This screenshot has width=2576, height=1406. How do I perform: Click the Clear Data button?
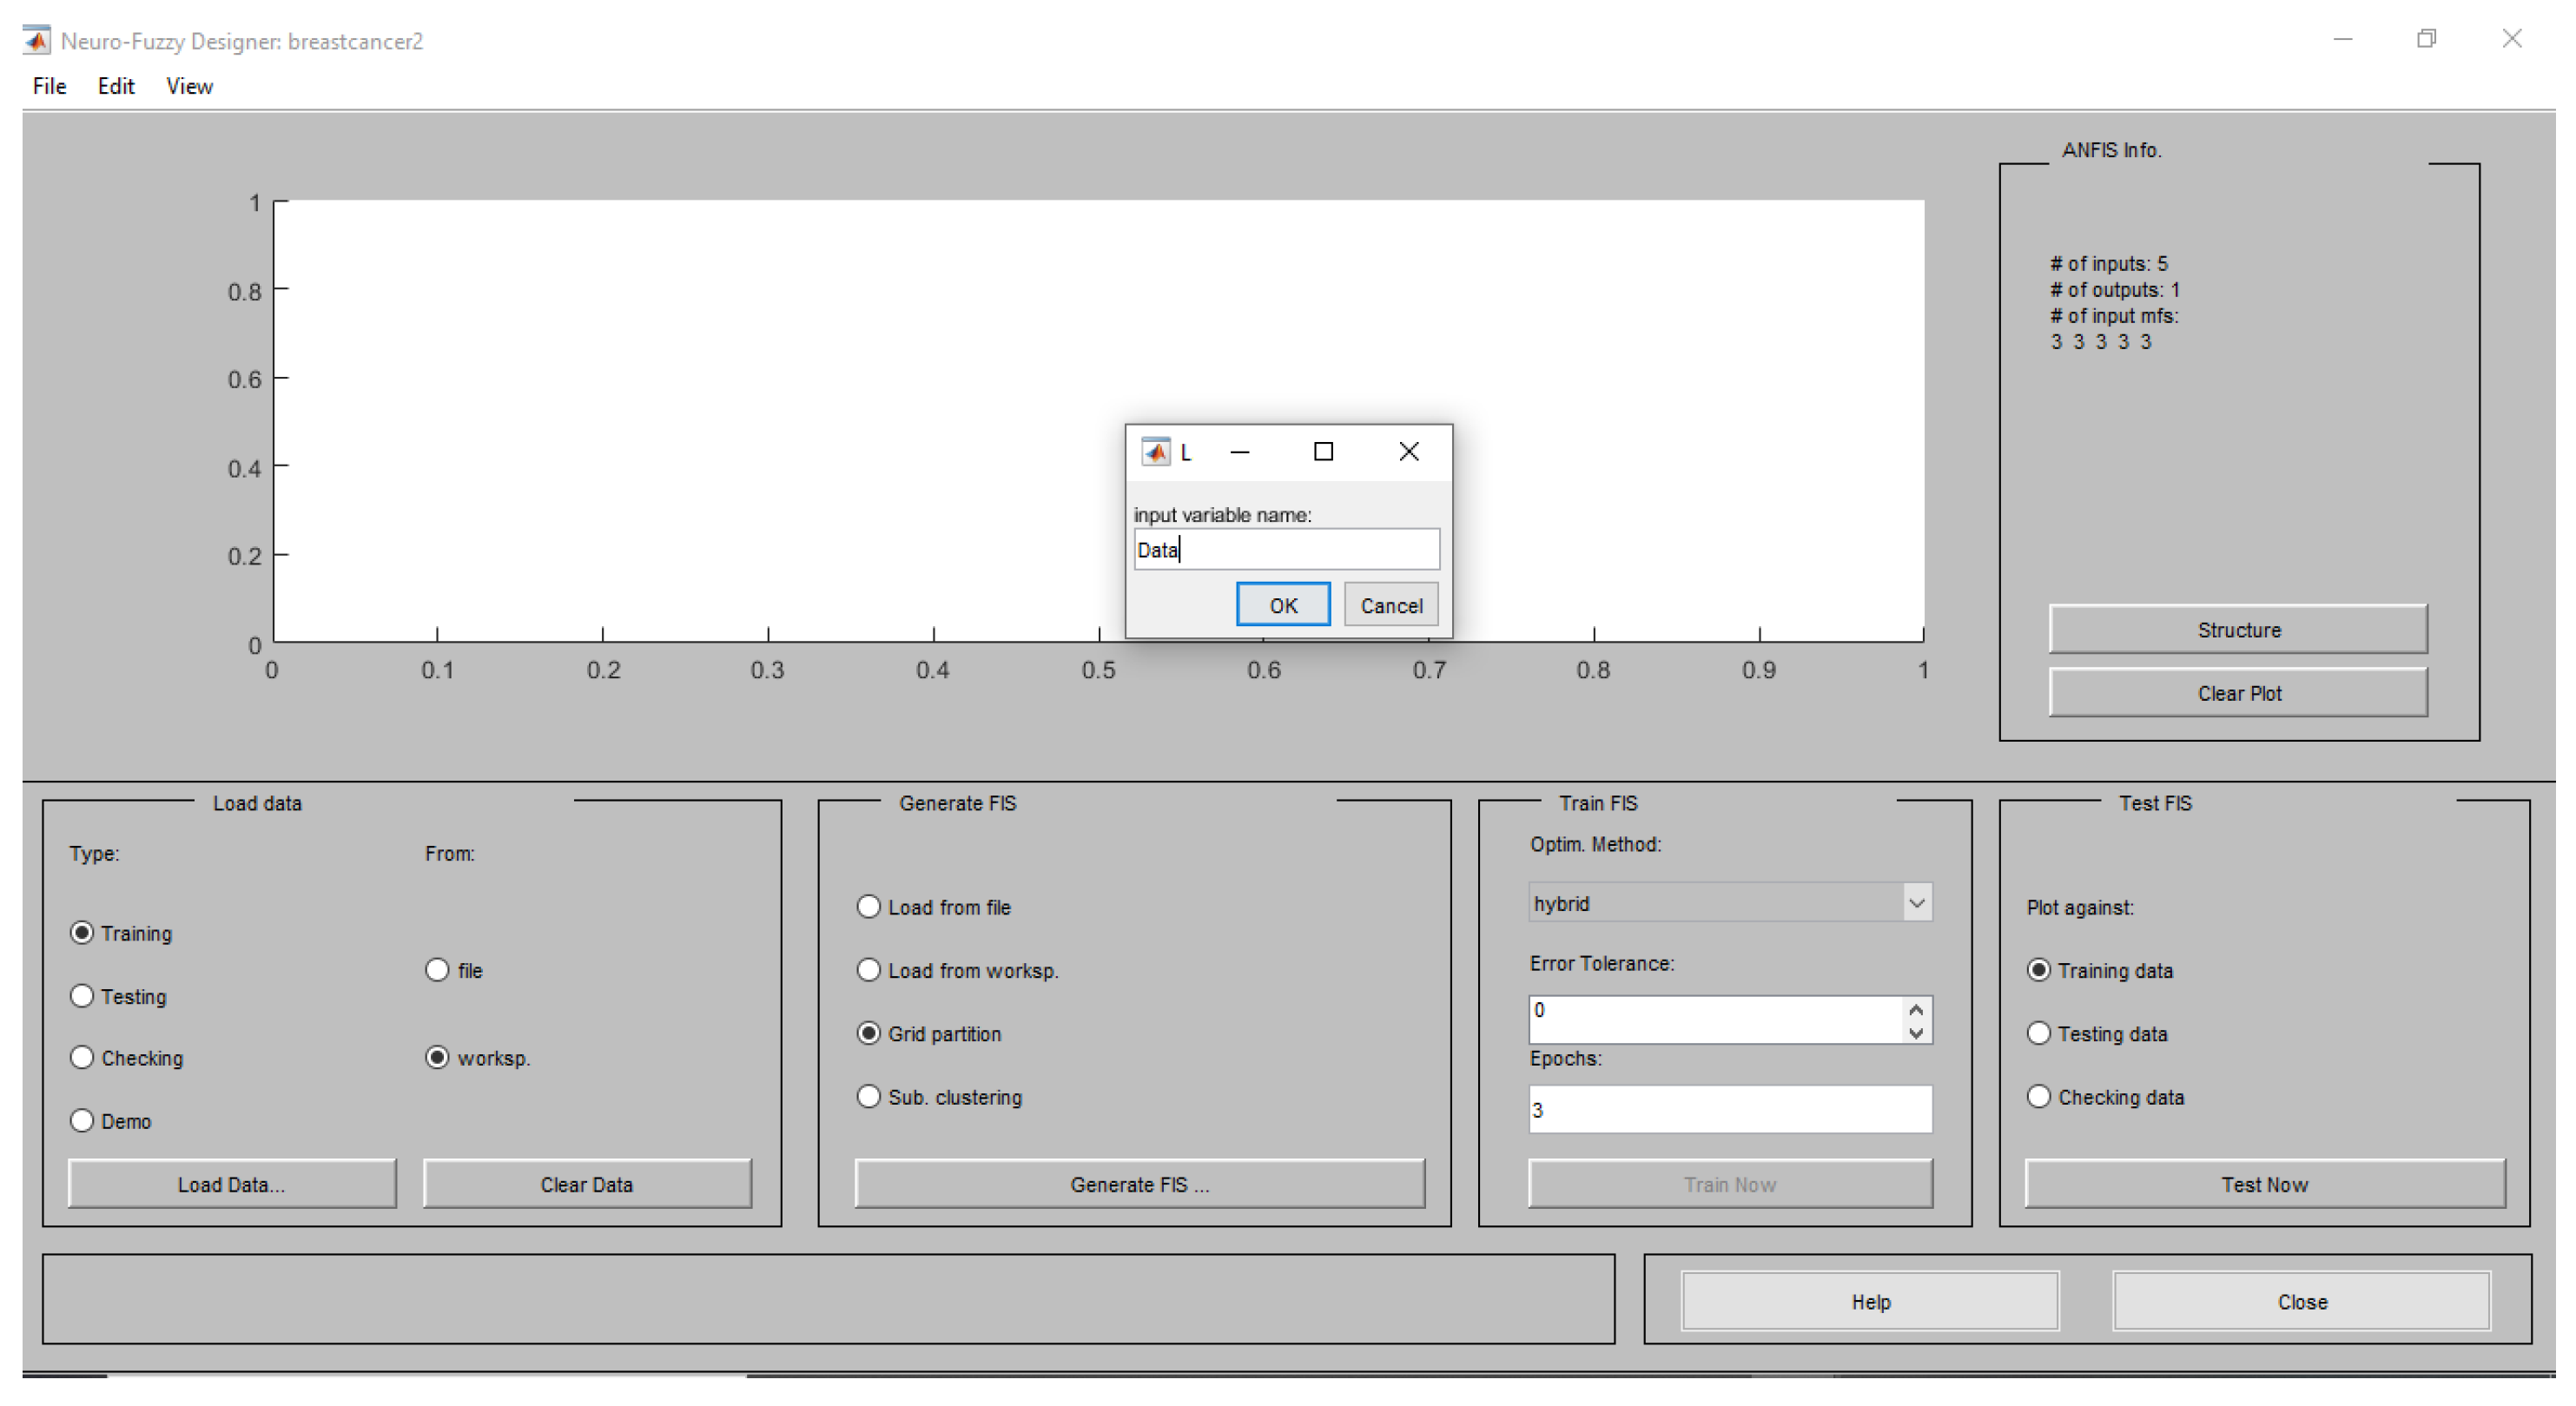[x=587, y=1184]
